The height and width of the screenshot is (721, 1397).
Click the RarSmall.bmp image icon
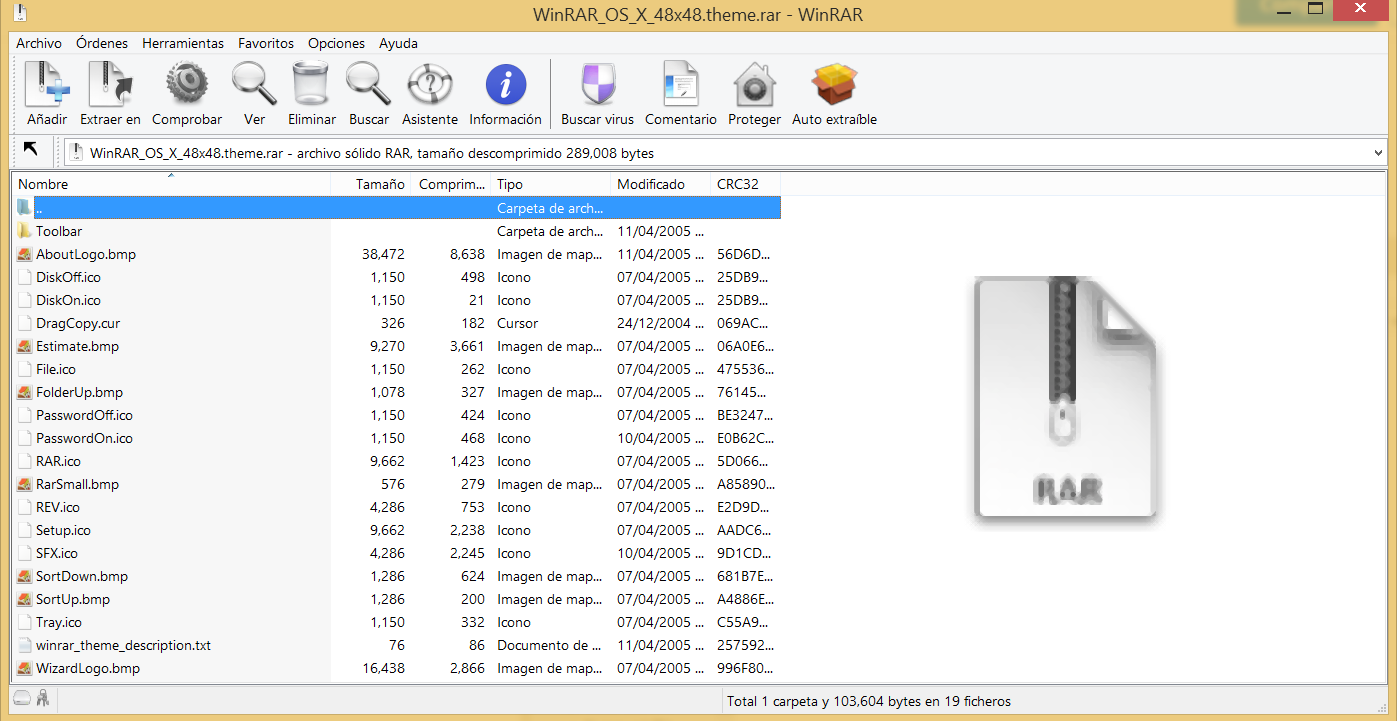coord(25,484)
